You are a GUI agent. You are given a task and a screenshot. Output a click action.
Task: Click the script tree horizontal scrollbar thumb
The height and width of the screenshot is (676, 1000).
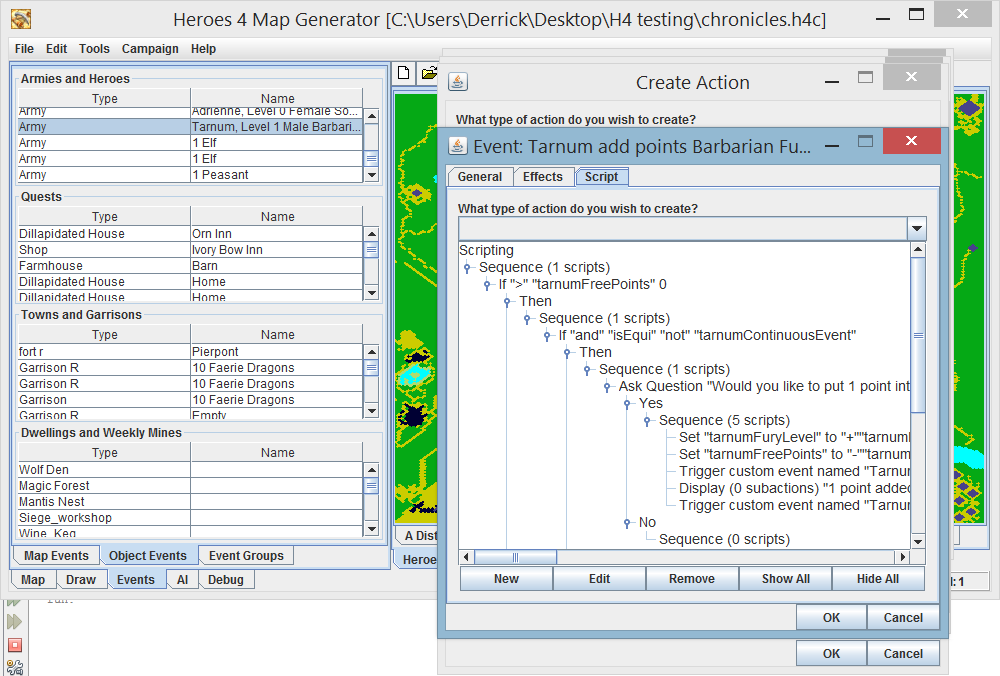click(x=515, y=557)
